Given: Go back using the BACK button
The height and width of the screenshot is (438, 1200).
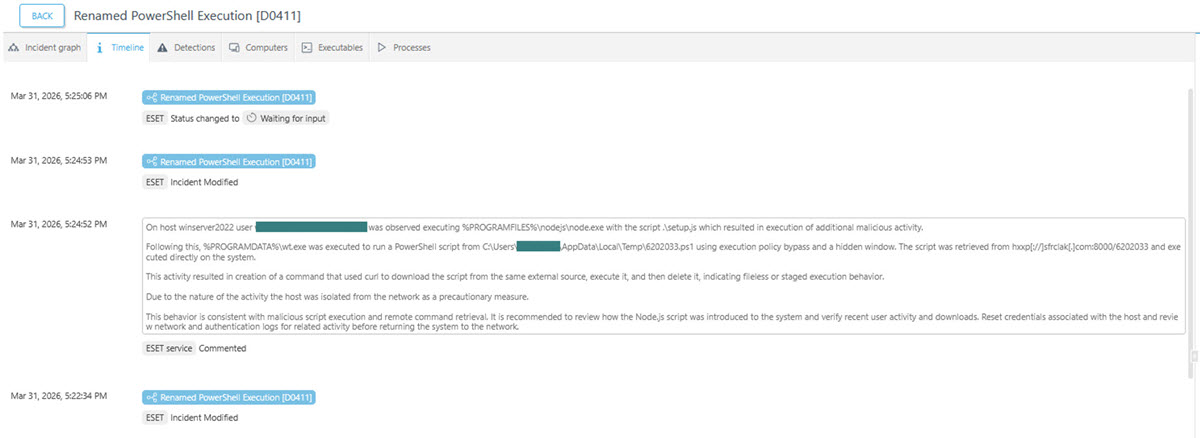Looking at the screenshot, I should coord(42,16).
